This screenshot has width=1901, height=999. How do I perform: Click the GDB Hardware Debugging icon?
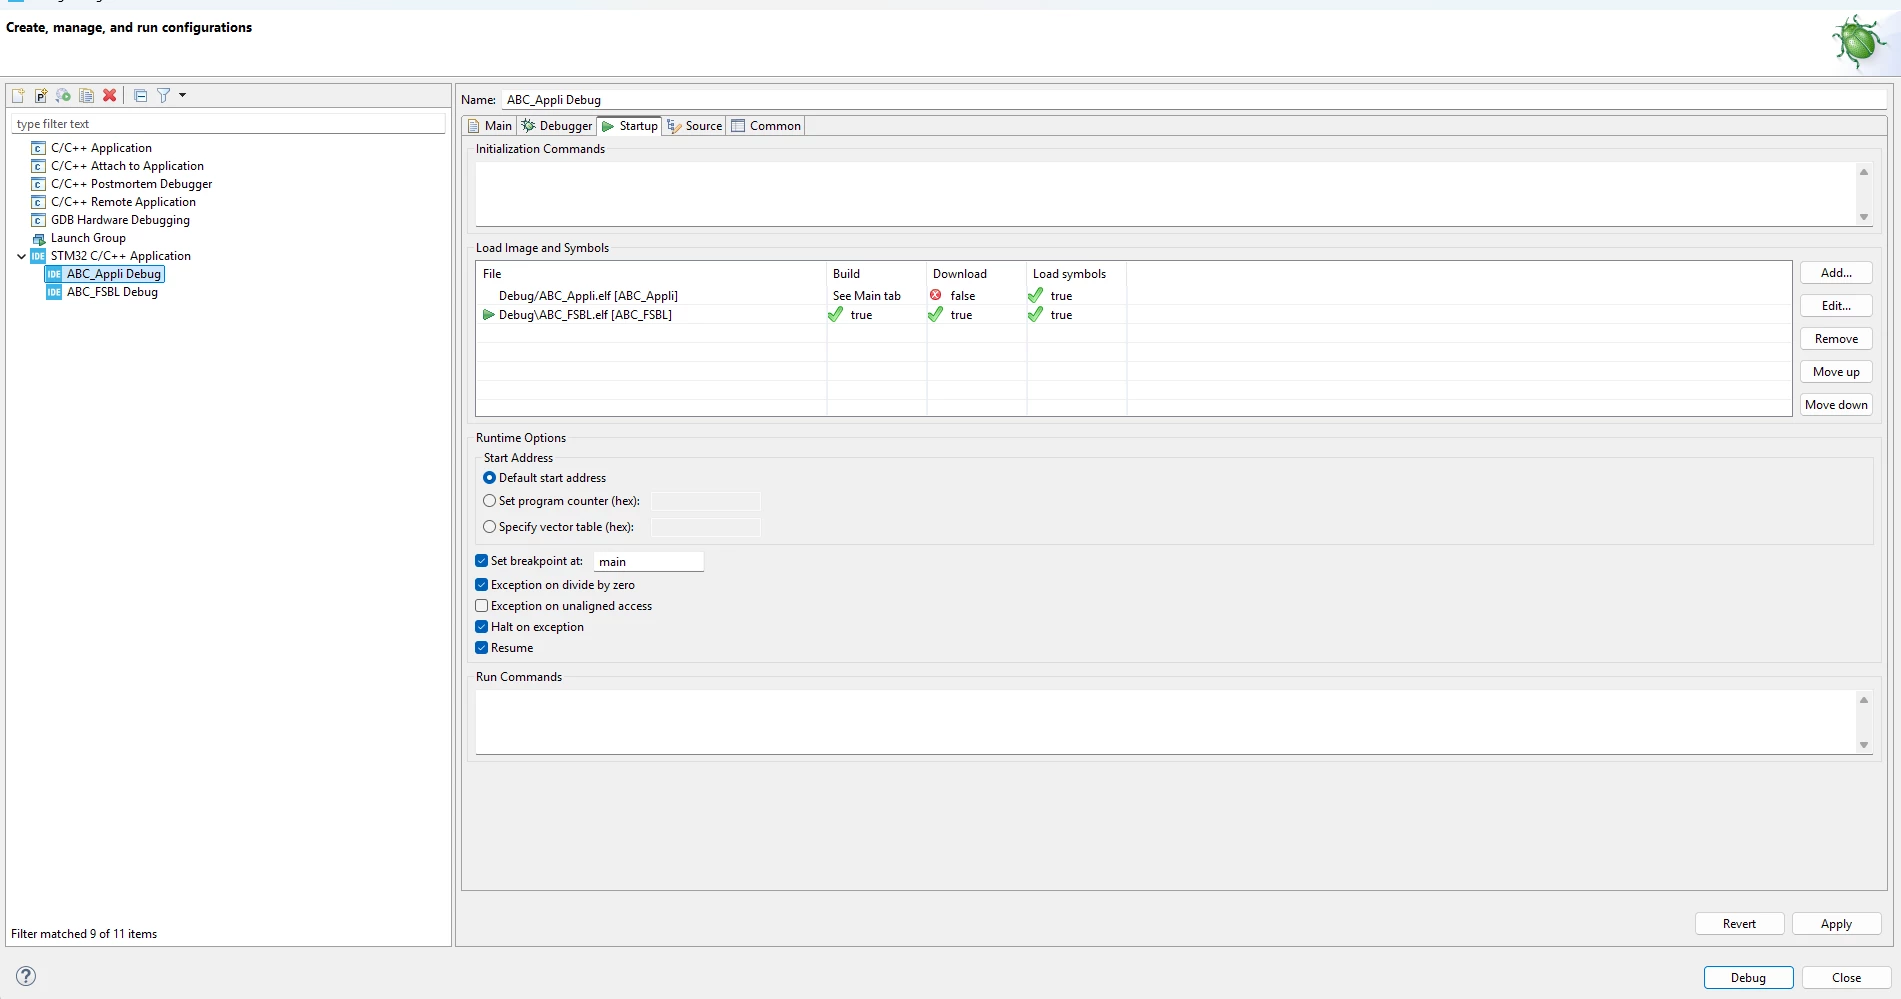[x=38, y=220]
